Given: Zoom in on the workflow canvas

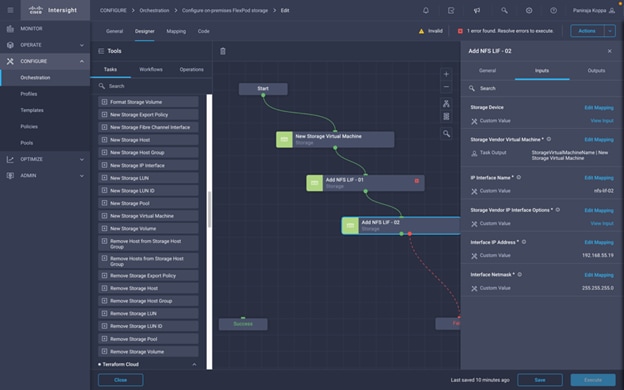Looking at the screenshot, I should [x=446, y=74].
